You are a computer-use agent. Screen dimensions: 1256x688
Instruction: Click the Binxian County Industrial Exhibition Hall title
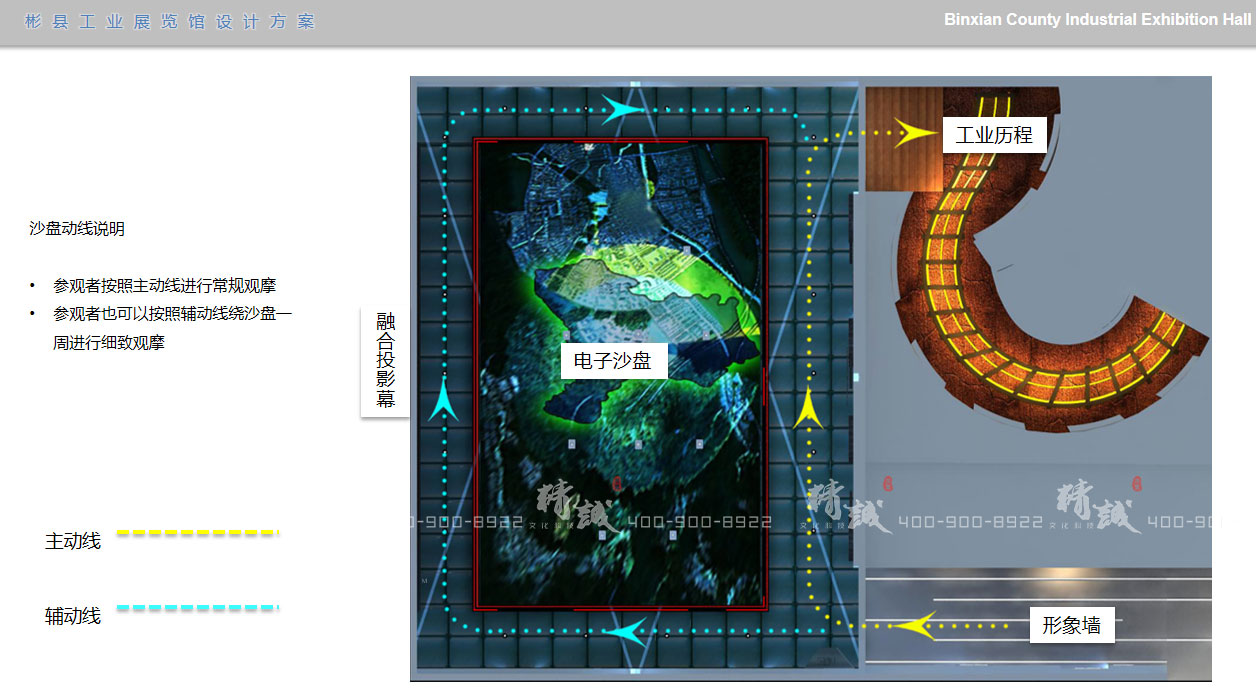tap(1097, 20)
